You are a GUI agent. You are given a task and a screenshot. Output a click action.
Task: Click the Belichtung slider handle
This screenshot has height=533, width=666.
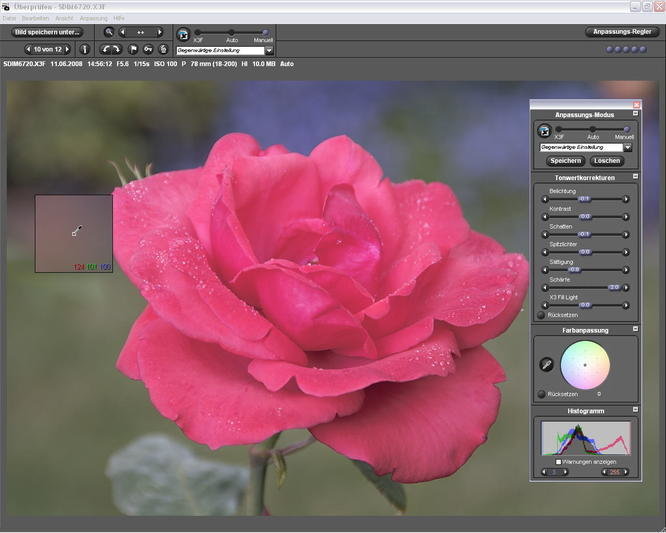pos(584,199)
